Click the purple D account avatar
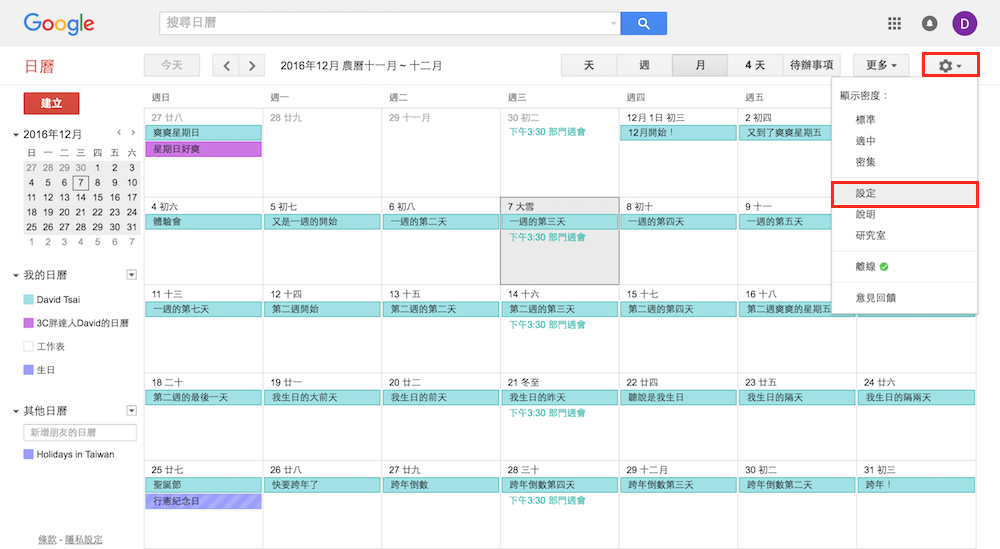This screenshot has height=549, width=1000. [x=964, y=23]
